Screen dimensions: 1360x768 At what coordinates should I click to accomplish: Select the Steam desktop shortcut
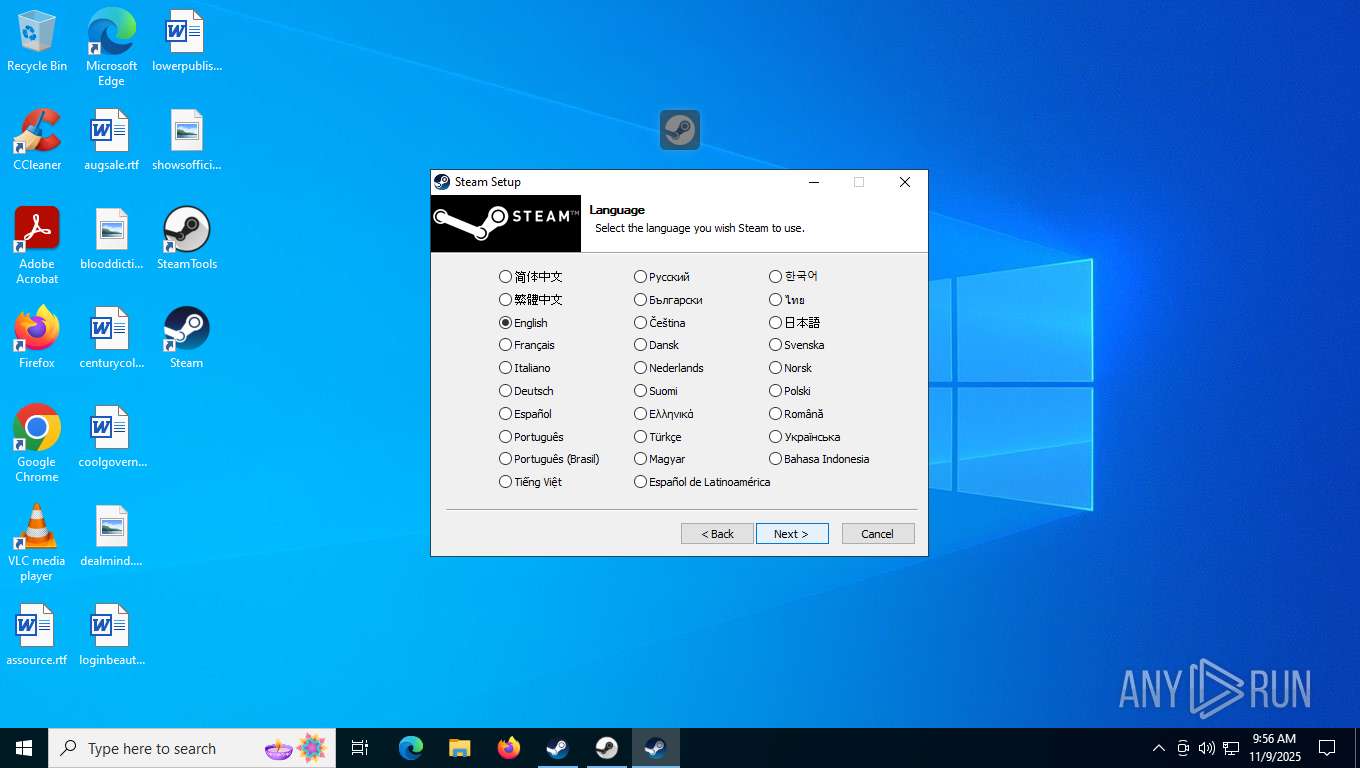(x=186, y=338)
